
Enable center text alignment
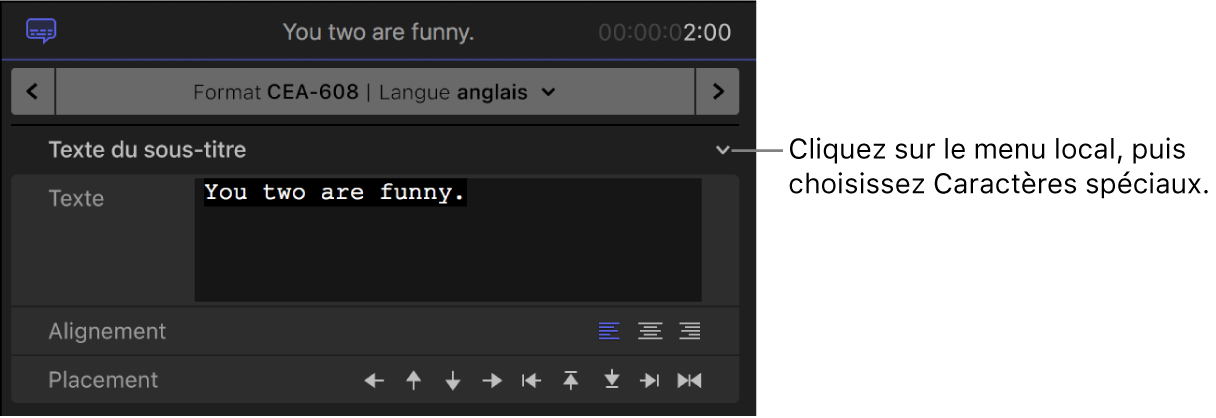tap(650, 331)
